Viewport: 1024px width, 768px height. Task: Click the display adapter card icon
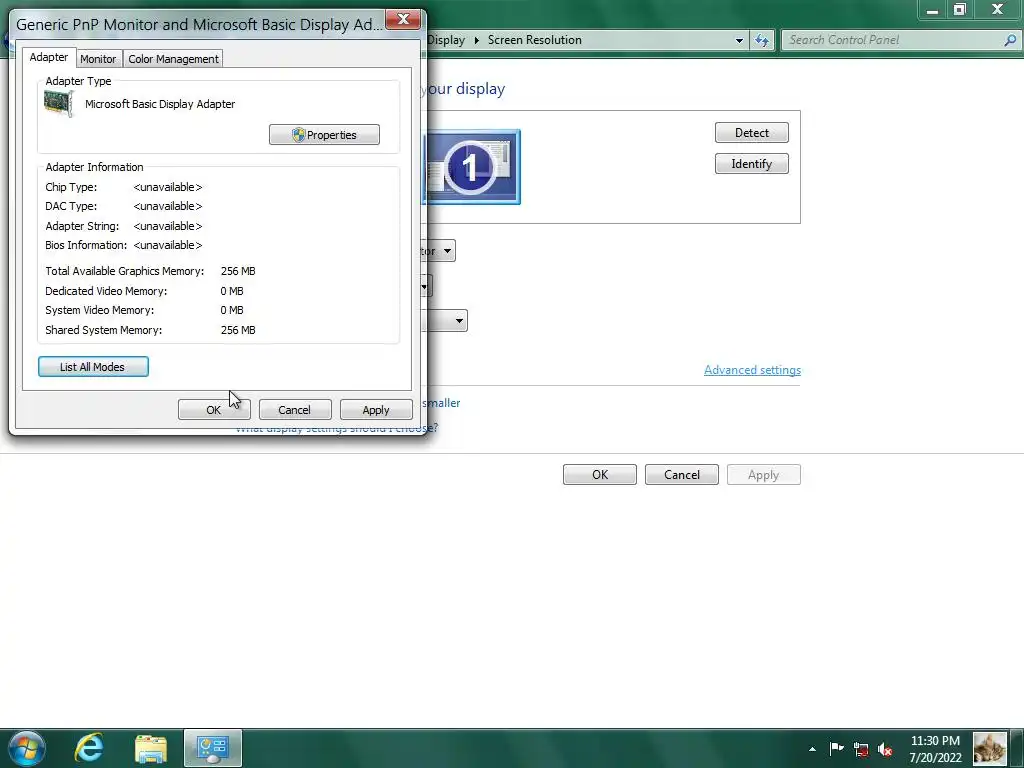58,104
